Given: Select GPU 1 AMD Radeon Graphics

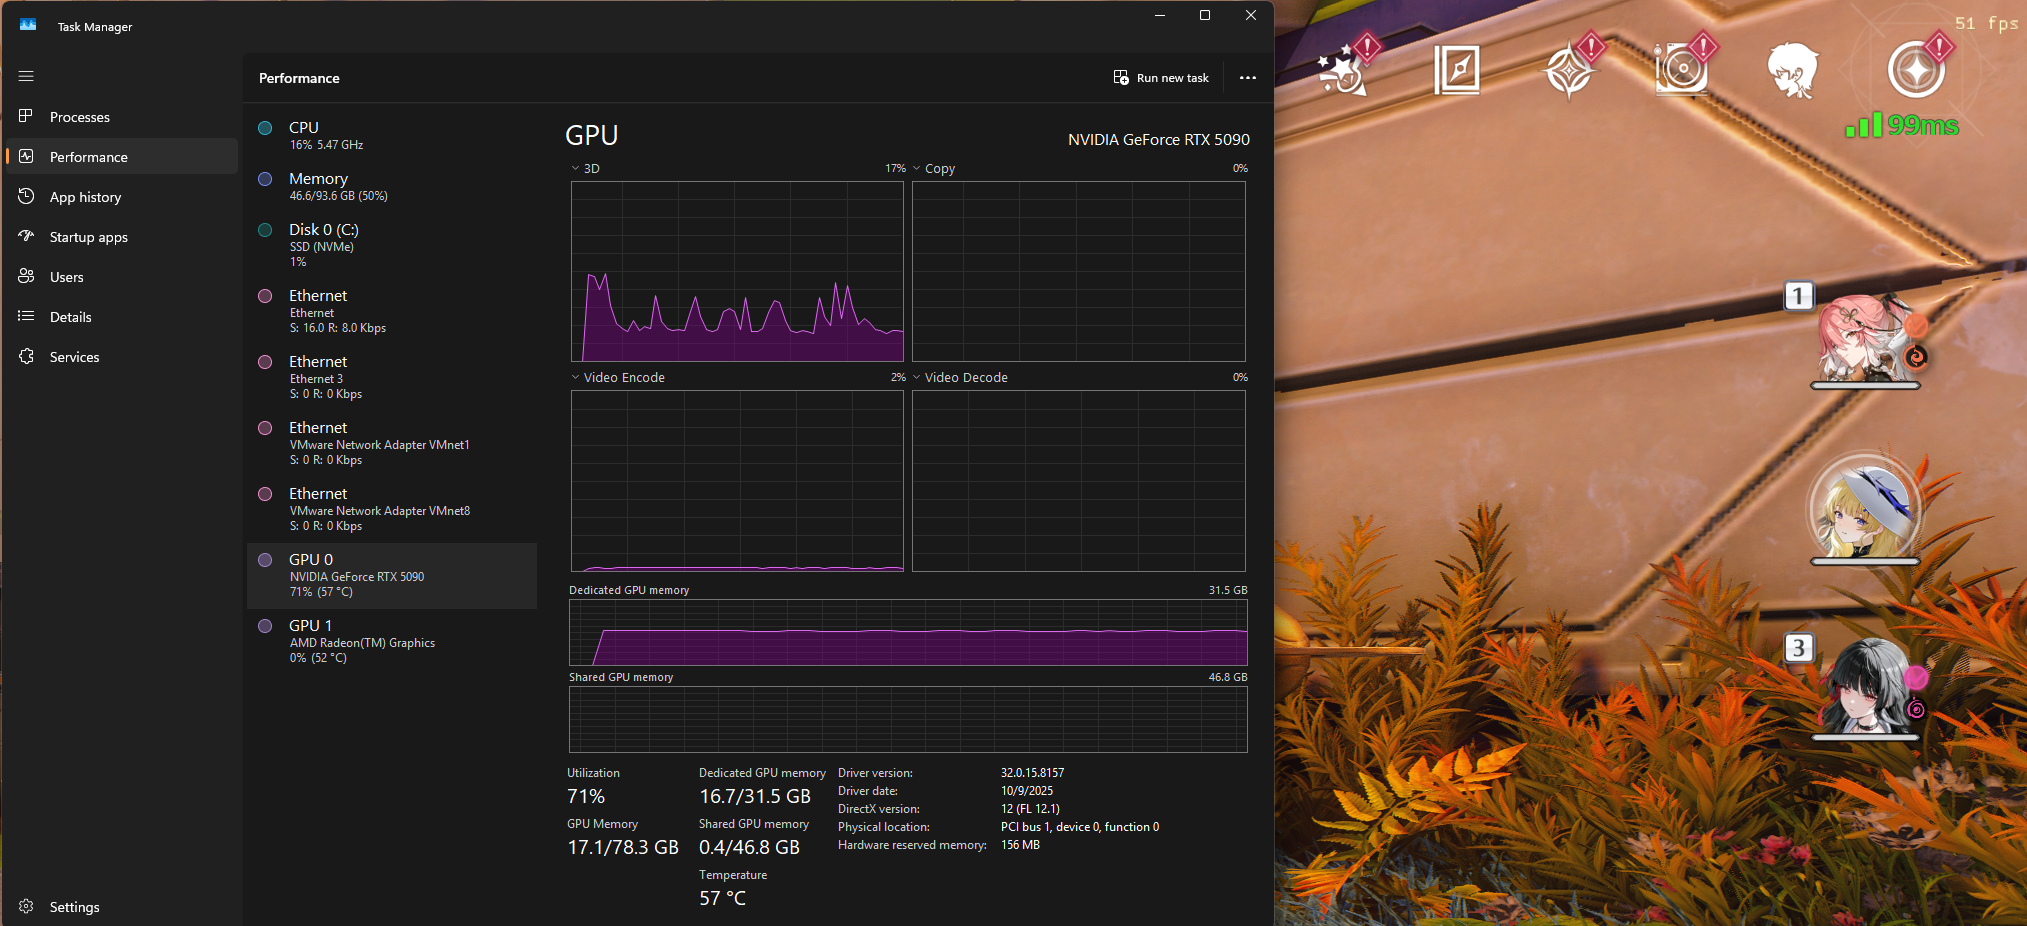Looking at the screenshot, I should click(392, 641).
